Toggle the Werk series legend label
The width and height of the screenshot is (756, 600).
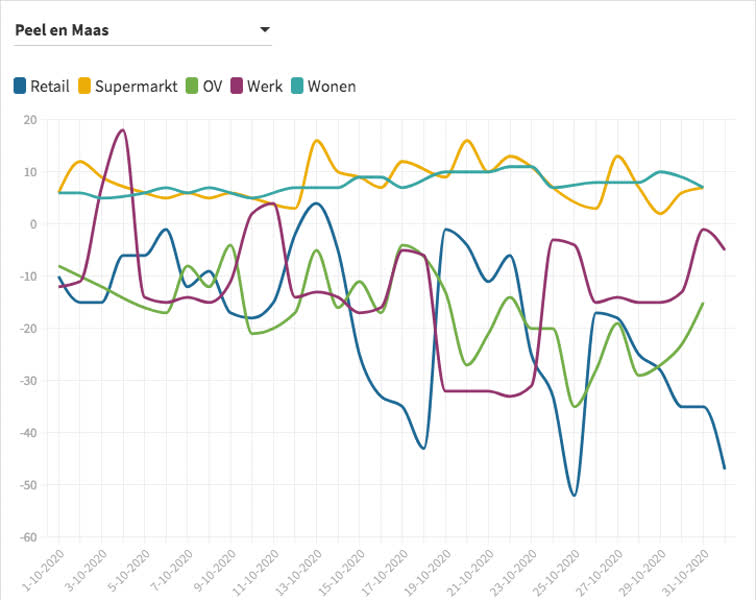[x=265, y=86]
